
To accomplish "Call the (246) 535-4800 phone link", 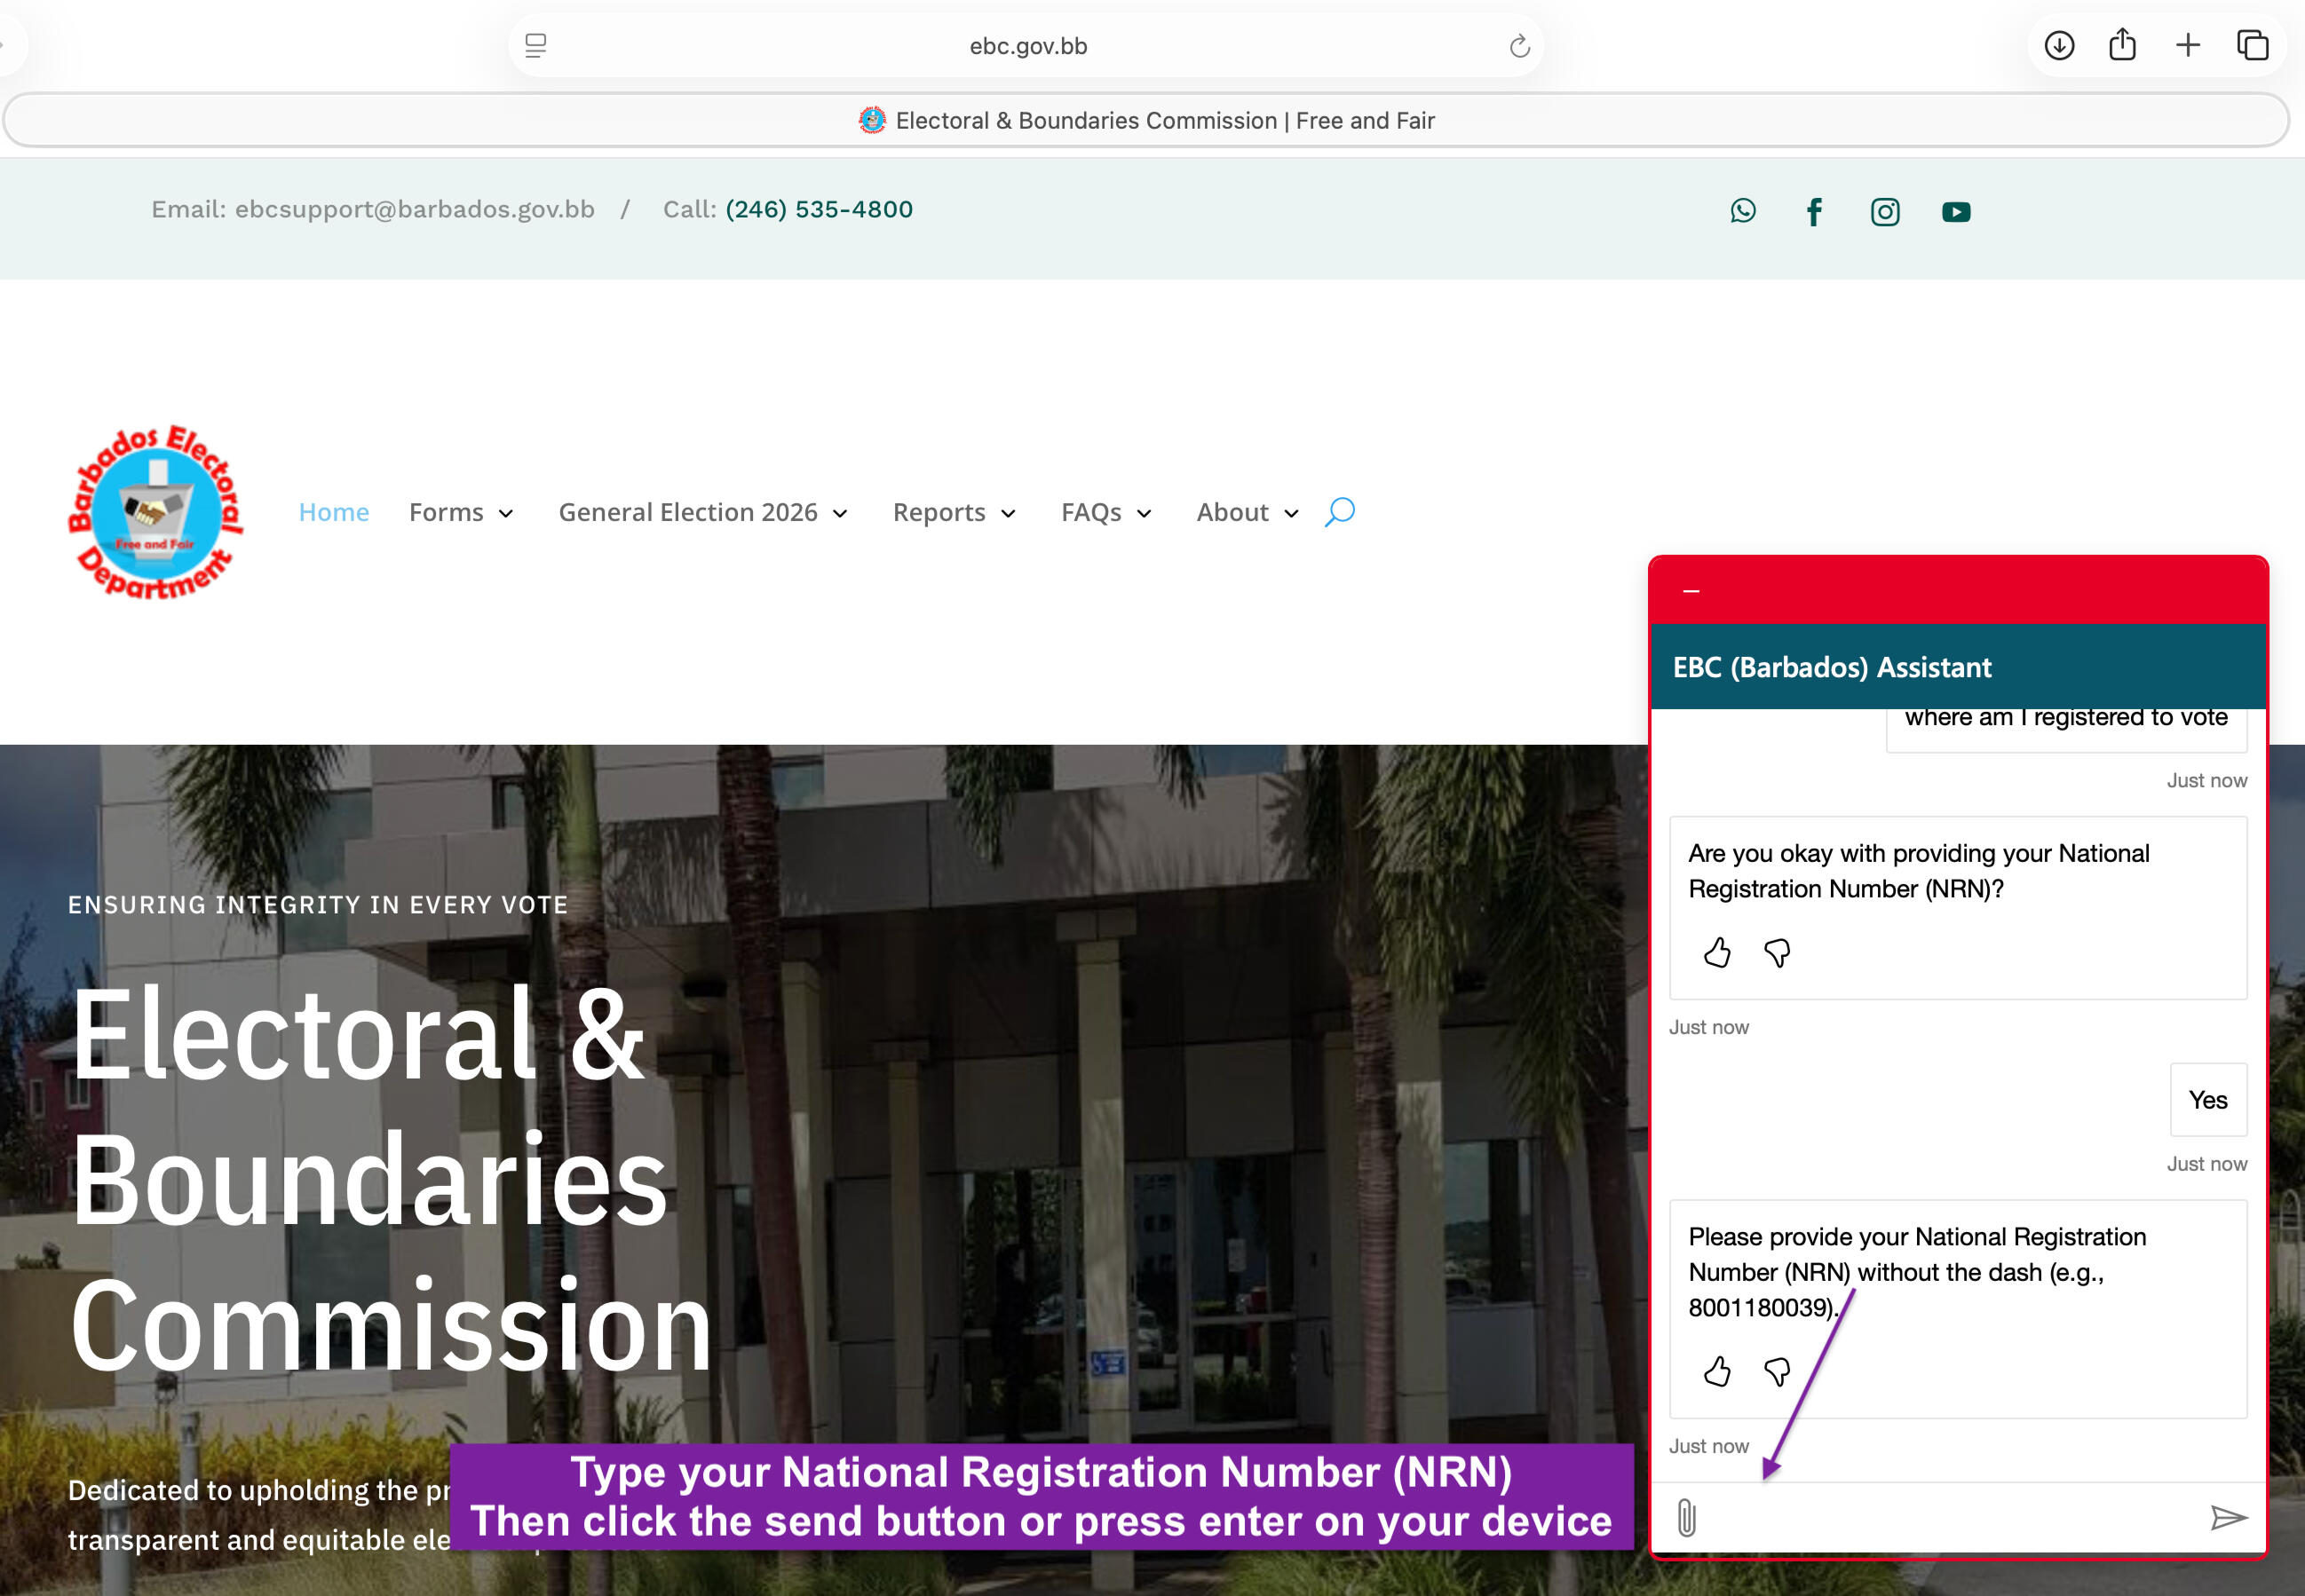I will tap(818, 209).
